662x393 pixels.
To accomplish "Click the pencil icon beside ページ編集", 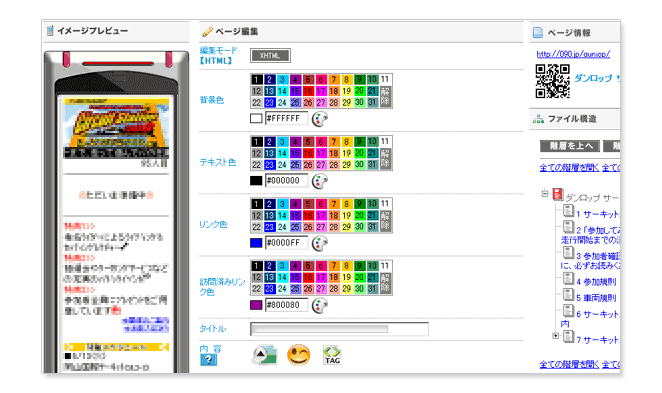I will [207, 32].
